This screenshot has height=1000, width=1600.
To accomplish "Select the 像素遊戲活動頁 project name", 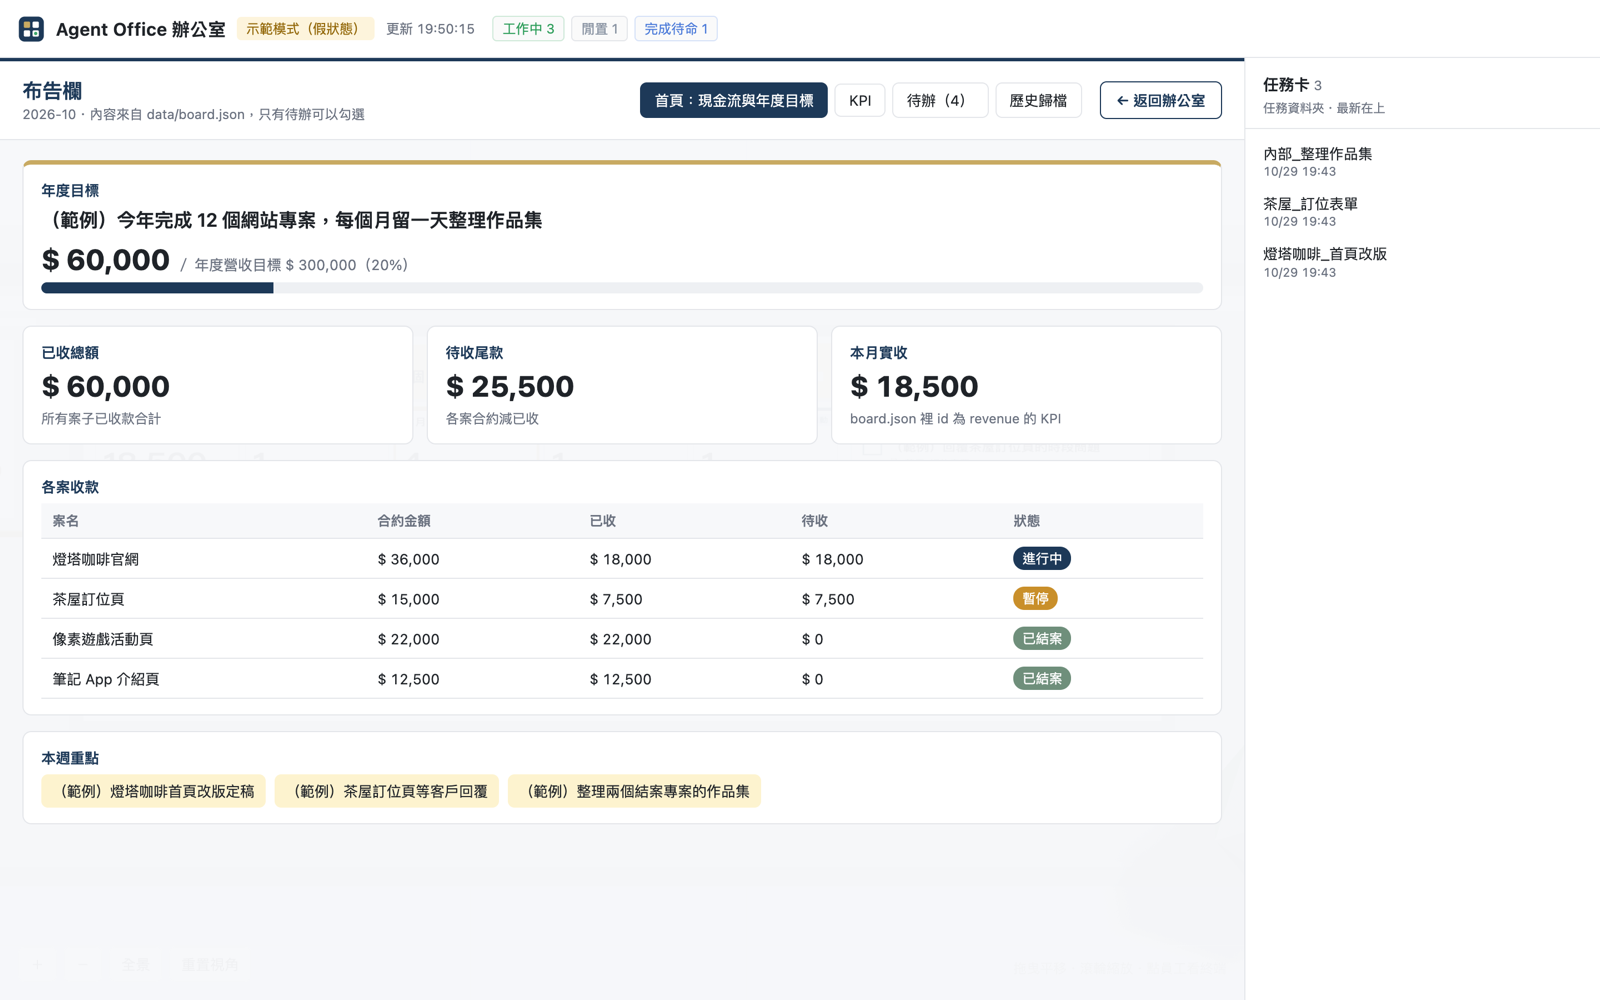I will pos(102,639).
